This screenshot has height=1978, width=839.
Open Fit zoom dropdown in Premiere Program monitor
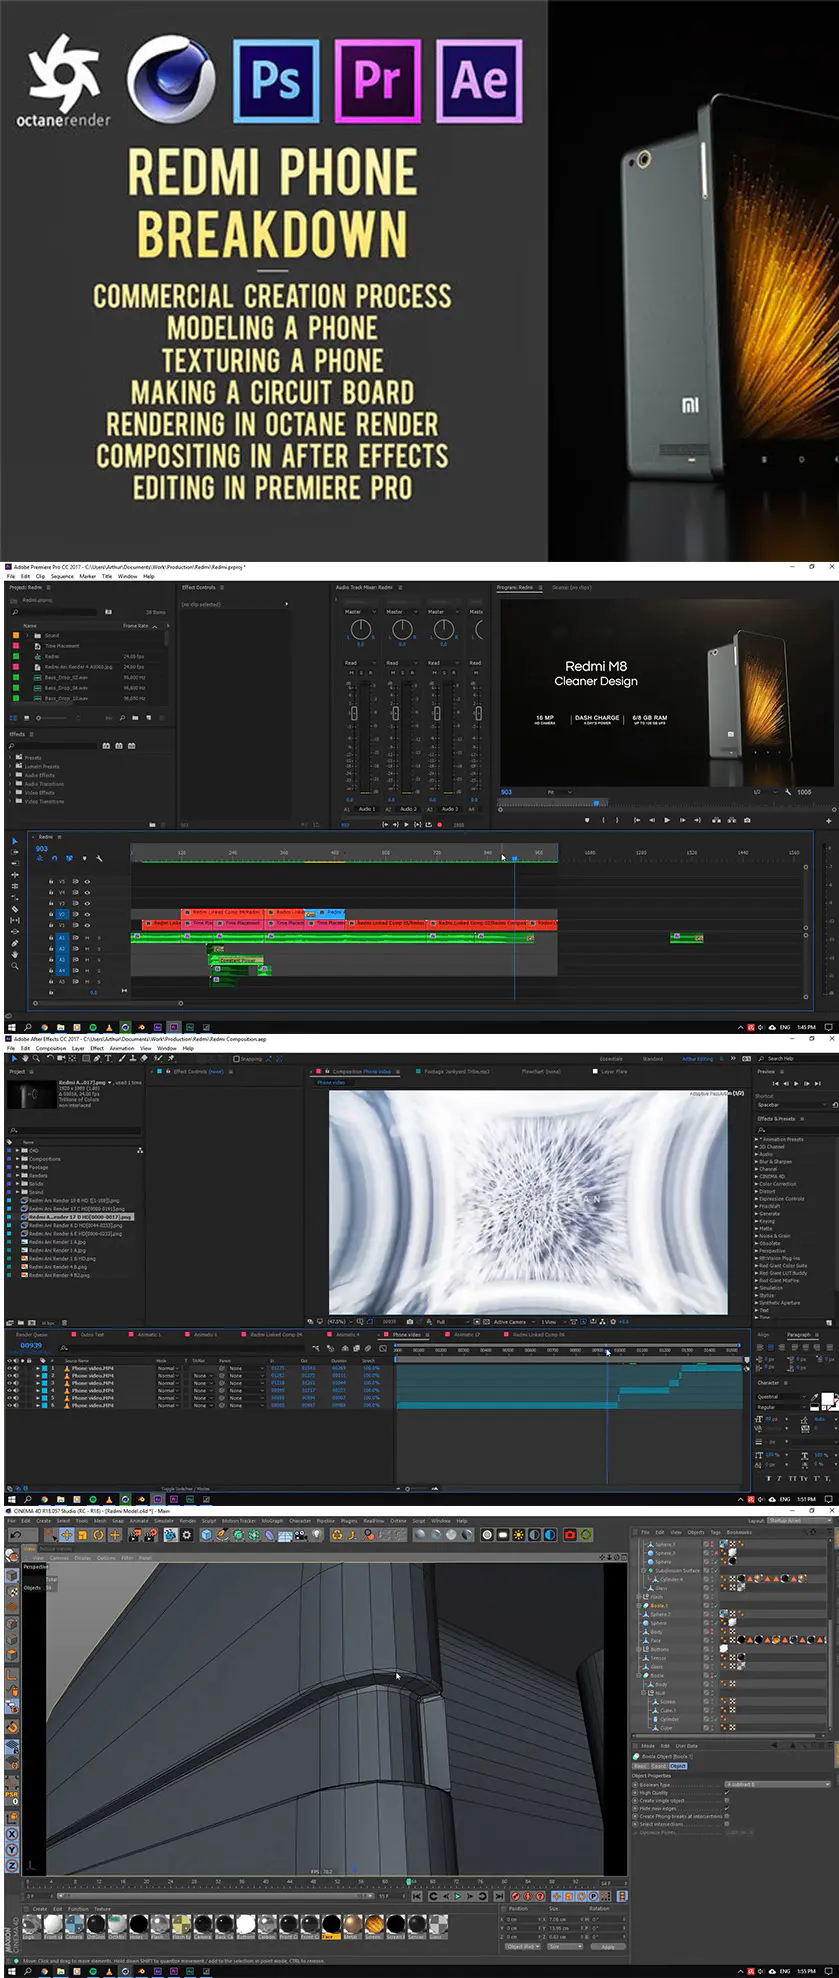tap(558, 792)
